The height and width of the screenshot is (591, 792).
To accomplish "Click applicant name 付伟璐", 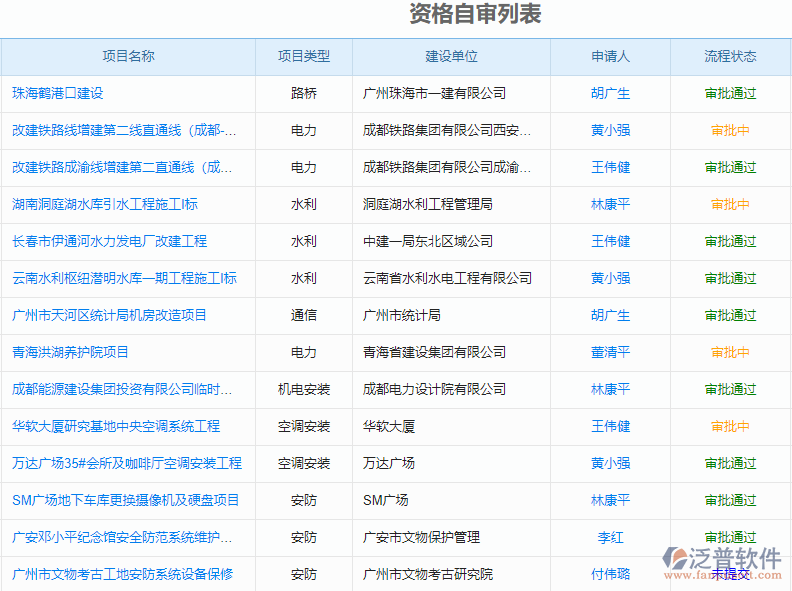I will (x=610, y=574).
